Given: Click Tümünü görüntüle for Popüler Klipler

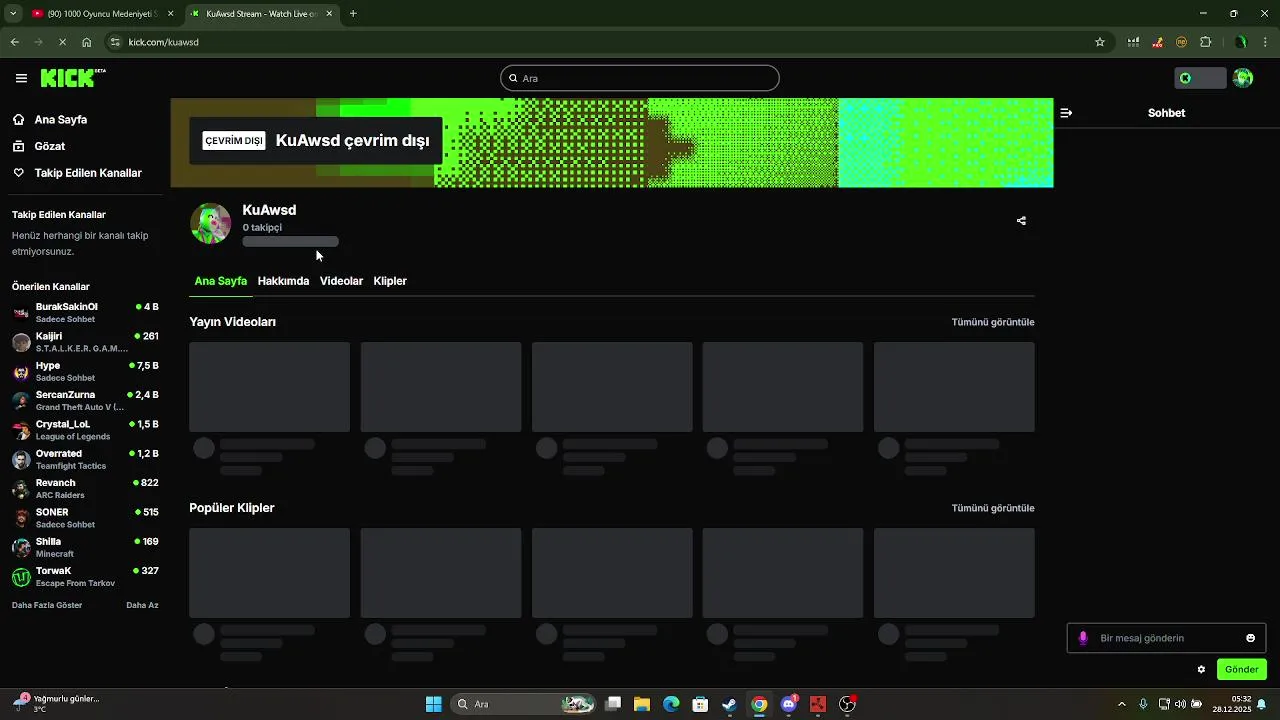Looking at the screenshot, I should click(993, 508).
